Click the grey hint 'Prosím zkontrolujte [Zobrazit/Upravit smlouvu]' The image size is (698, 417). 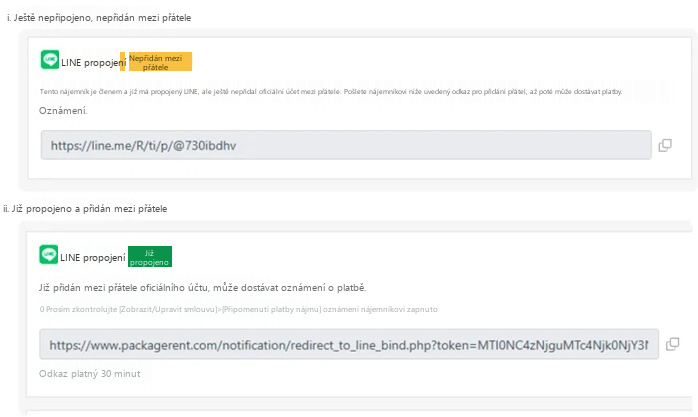click(x=238, y=309)
